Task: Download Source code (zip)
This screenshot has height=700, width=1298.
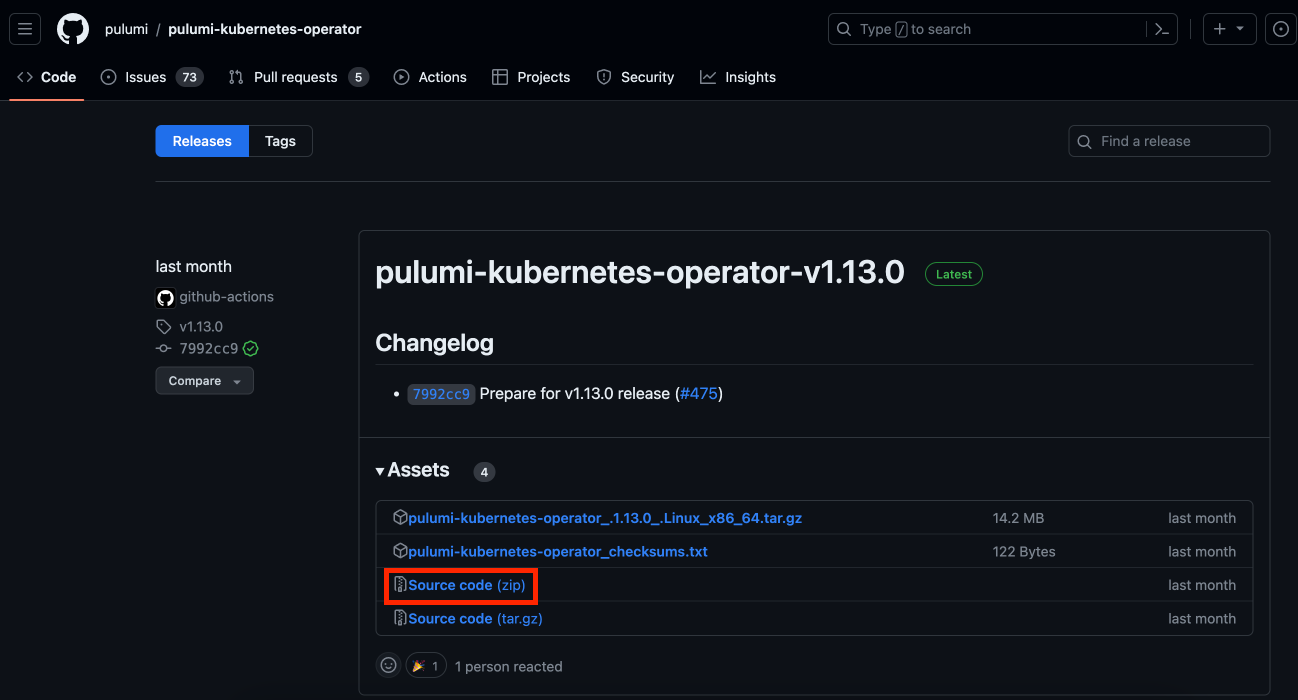Action: (466, 585)
